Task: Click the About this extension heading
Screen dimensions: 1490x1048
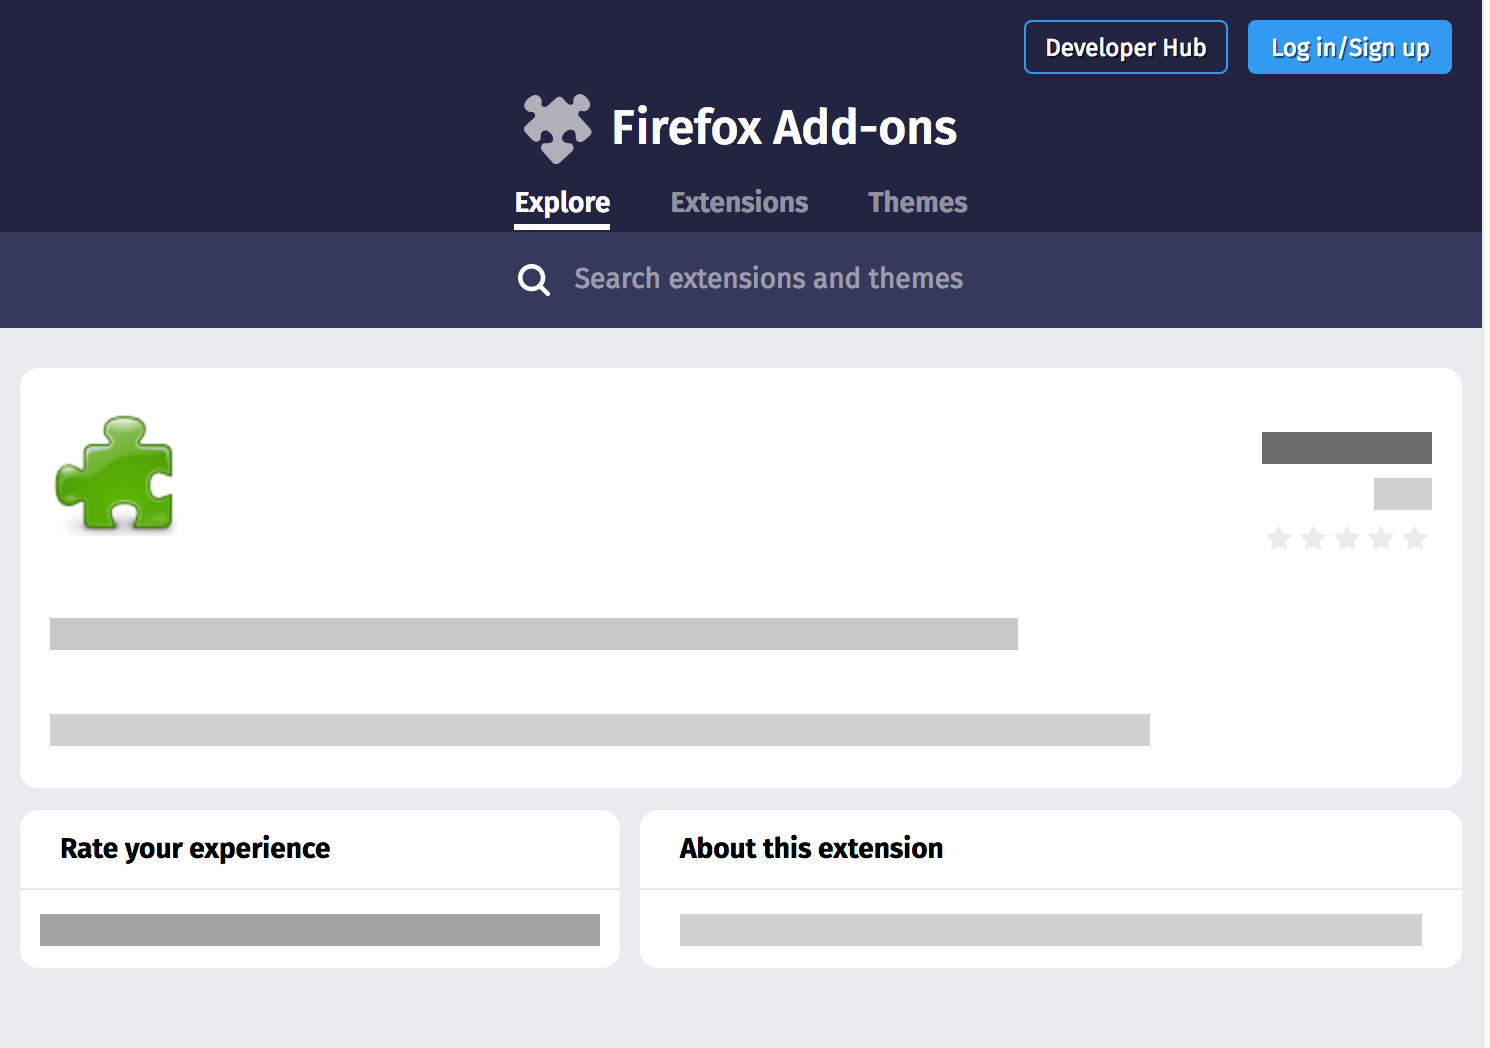Action: coord(811,848)
